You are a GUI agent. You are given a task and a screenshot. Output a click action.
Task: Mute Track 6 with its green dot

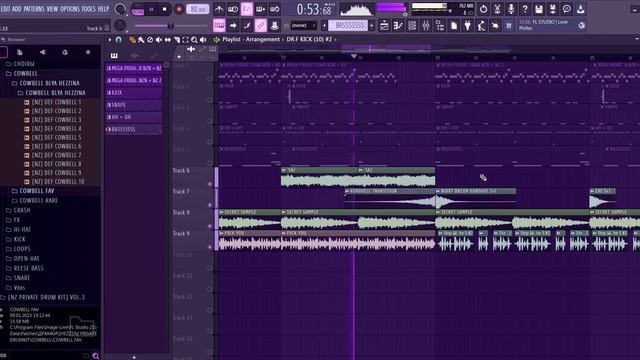tap(210, 184)
